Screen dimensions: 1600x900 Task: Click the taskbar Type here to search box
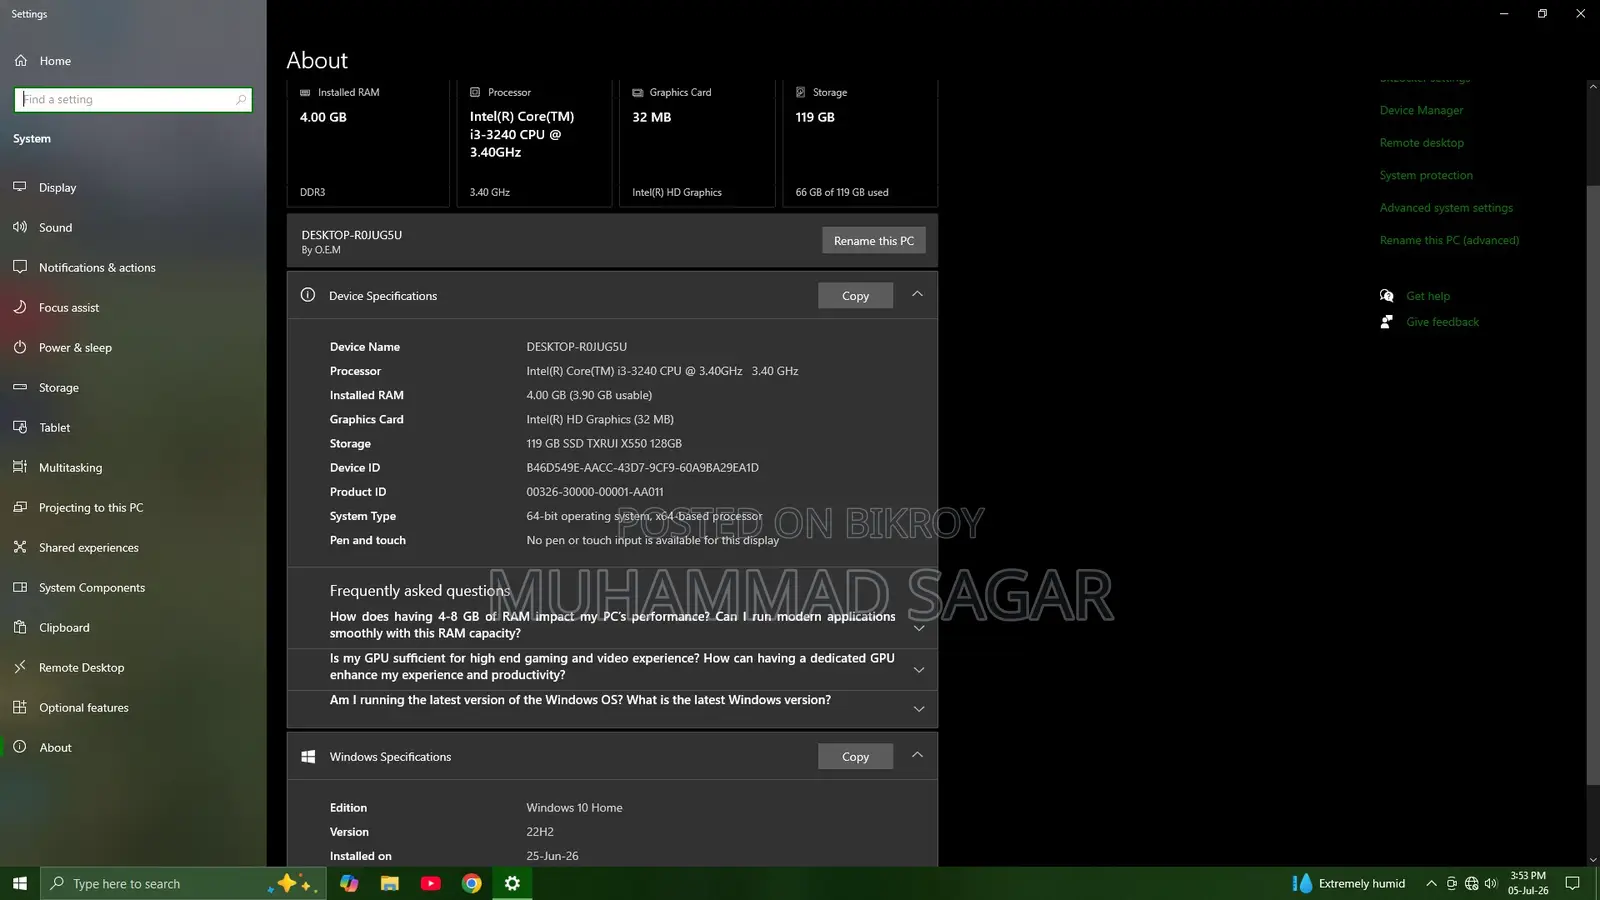point(183,883)
